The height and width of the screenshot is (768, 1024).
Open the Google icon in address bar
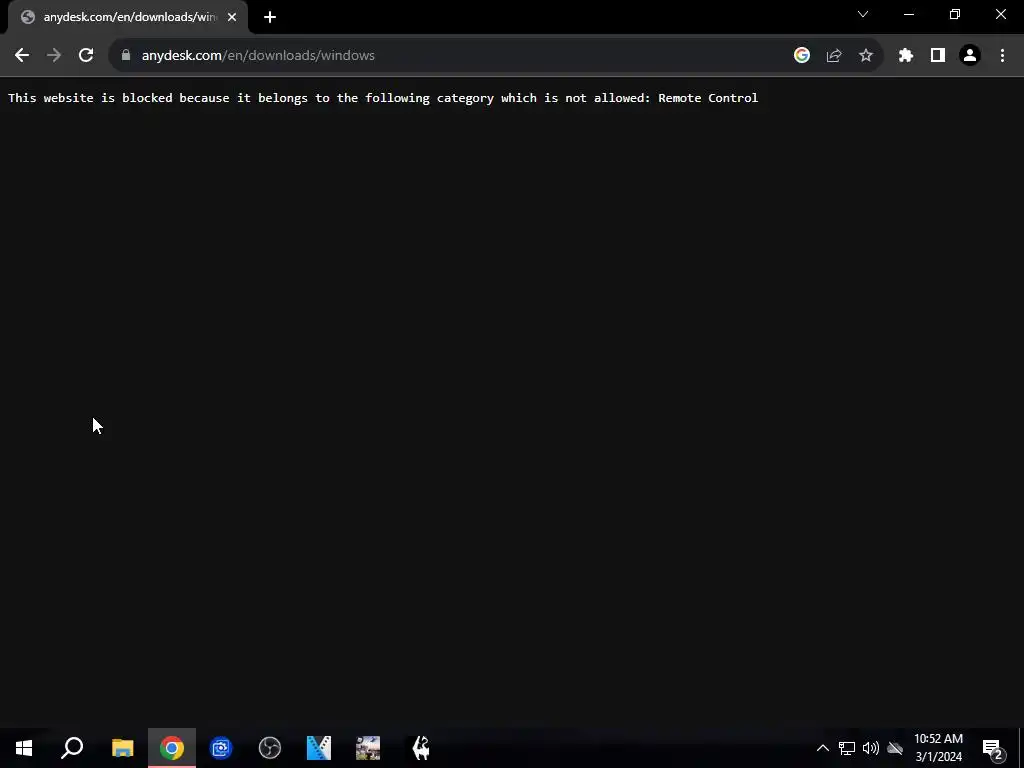pyautogui.click(x=802, y=56)
